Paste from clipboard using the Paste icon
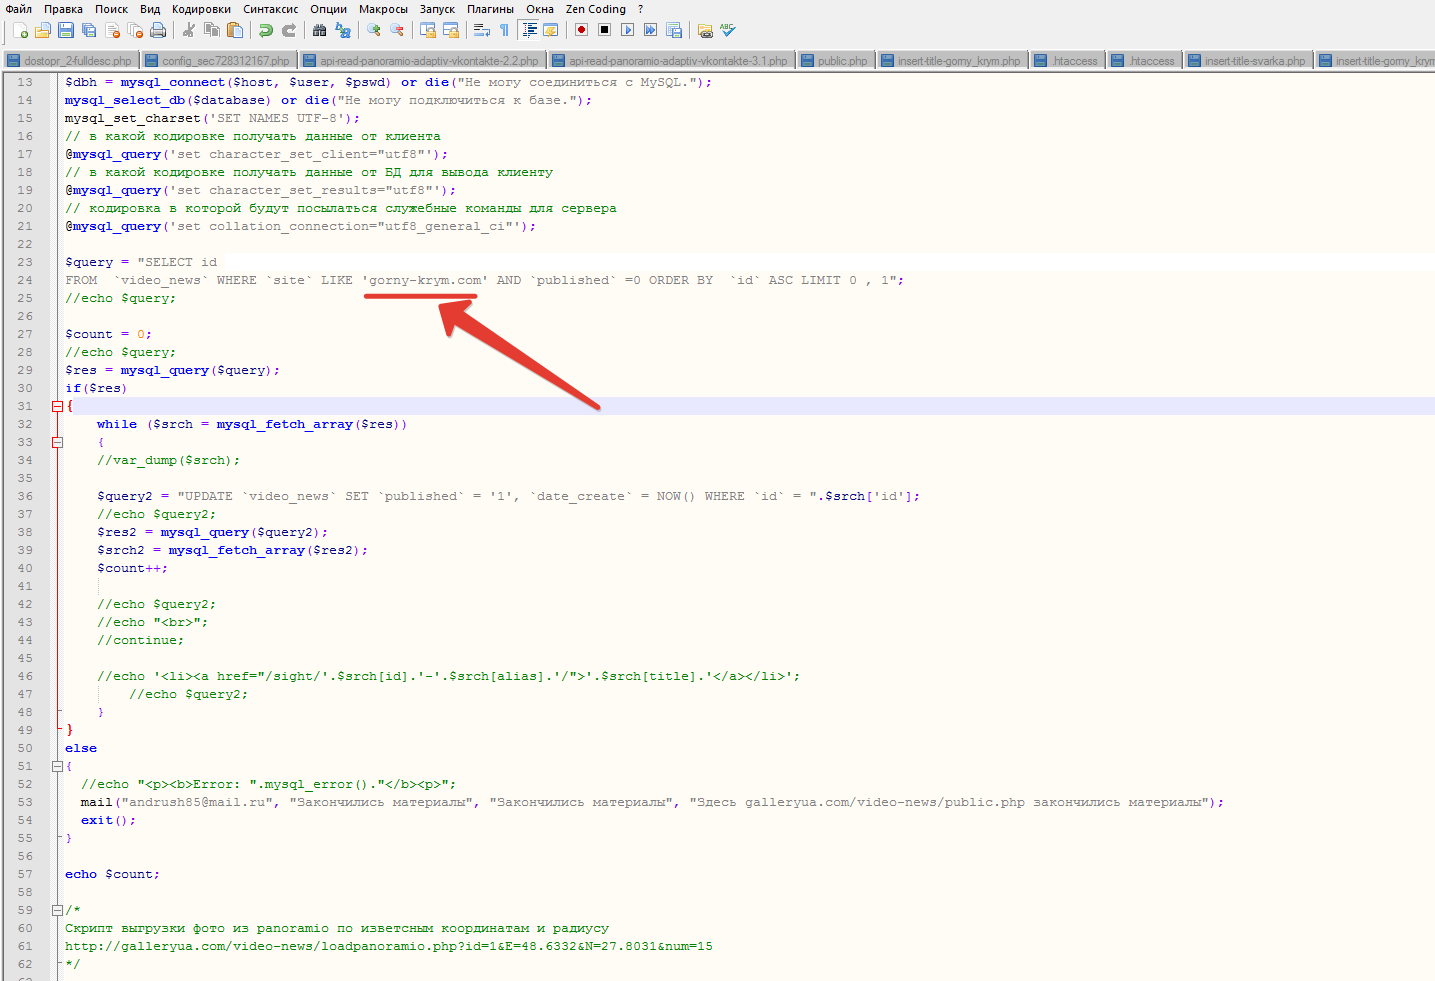Screen dimensions: 1435x981 [x=234, y=30]
